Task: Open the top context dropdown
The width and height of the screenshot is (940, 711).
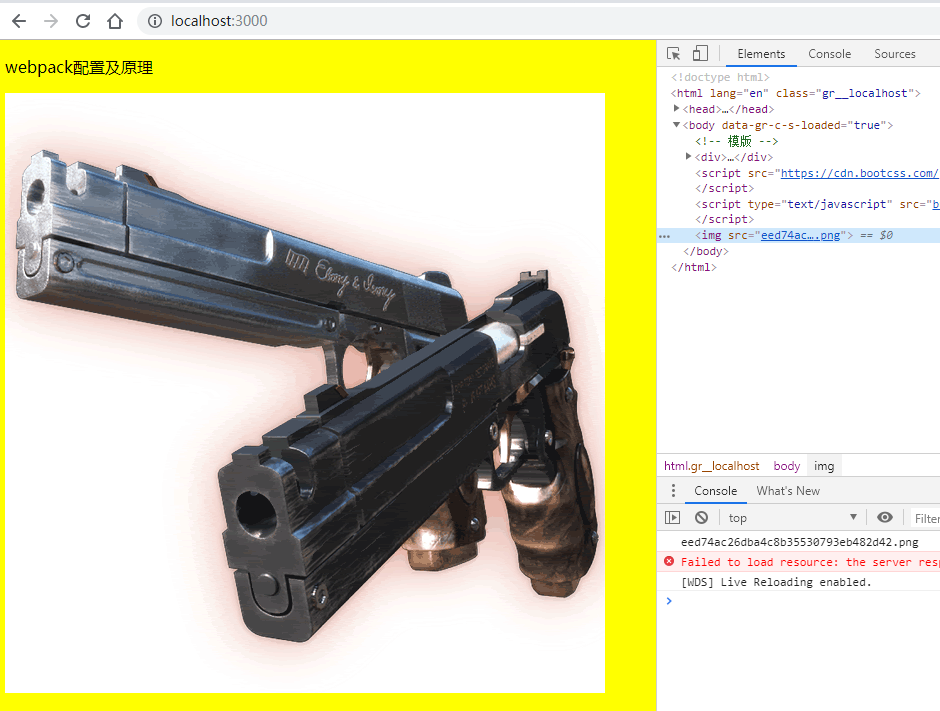Action: (791, 517)
